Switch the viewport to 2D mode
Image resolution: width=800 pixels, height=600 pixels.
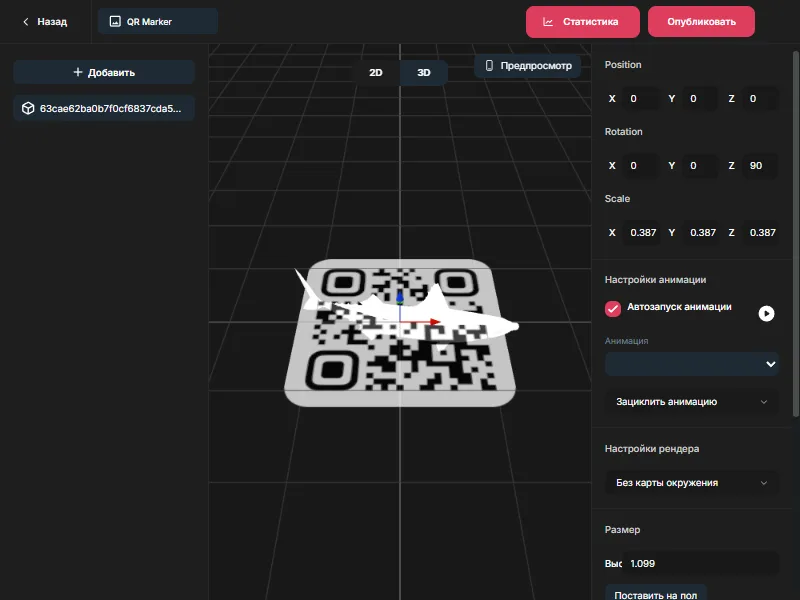[376, 72]
